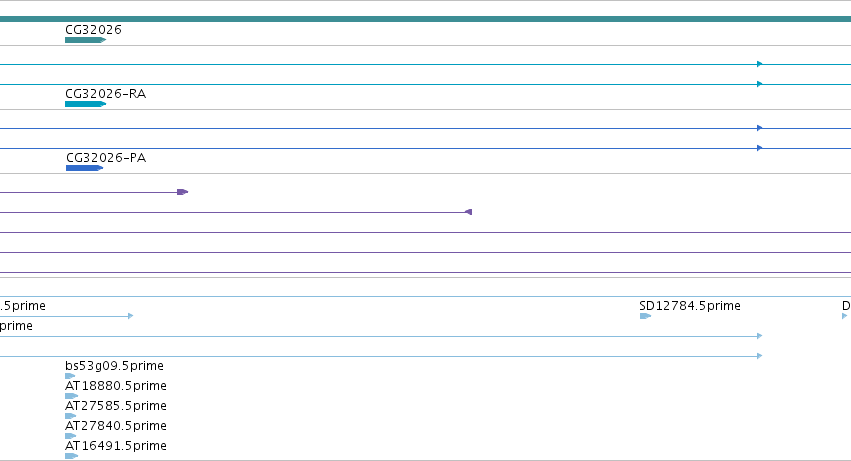The image size is (851, 461).
Task: Click the glyph under bs53g09.5prime
Action: (70, 376)
